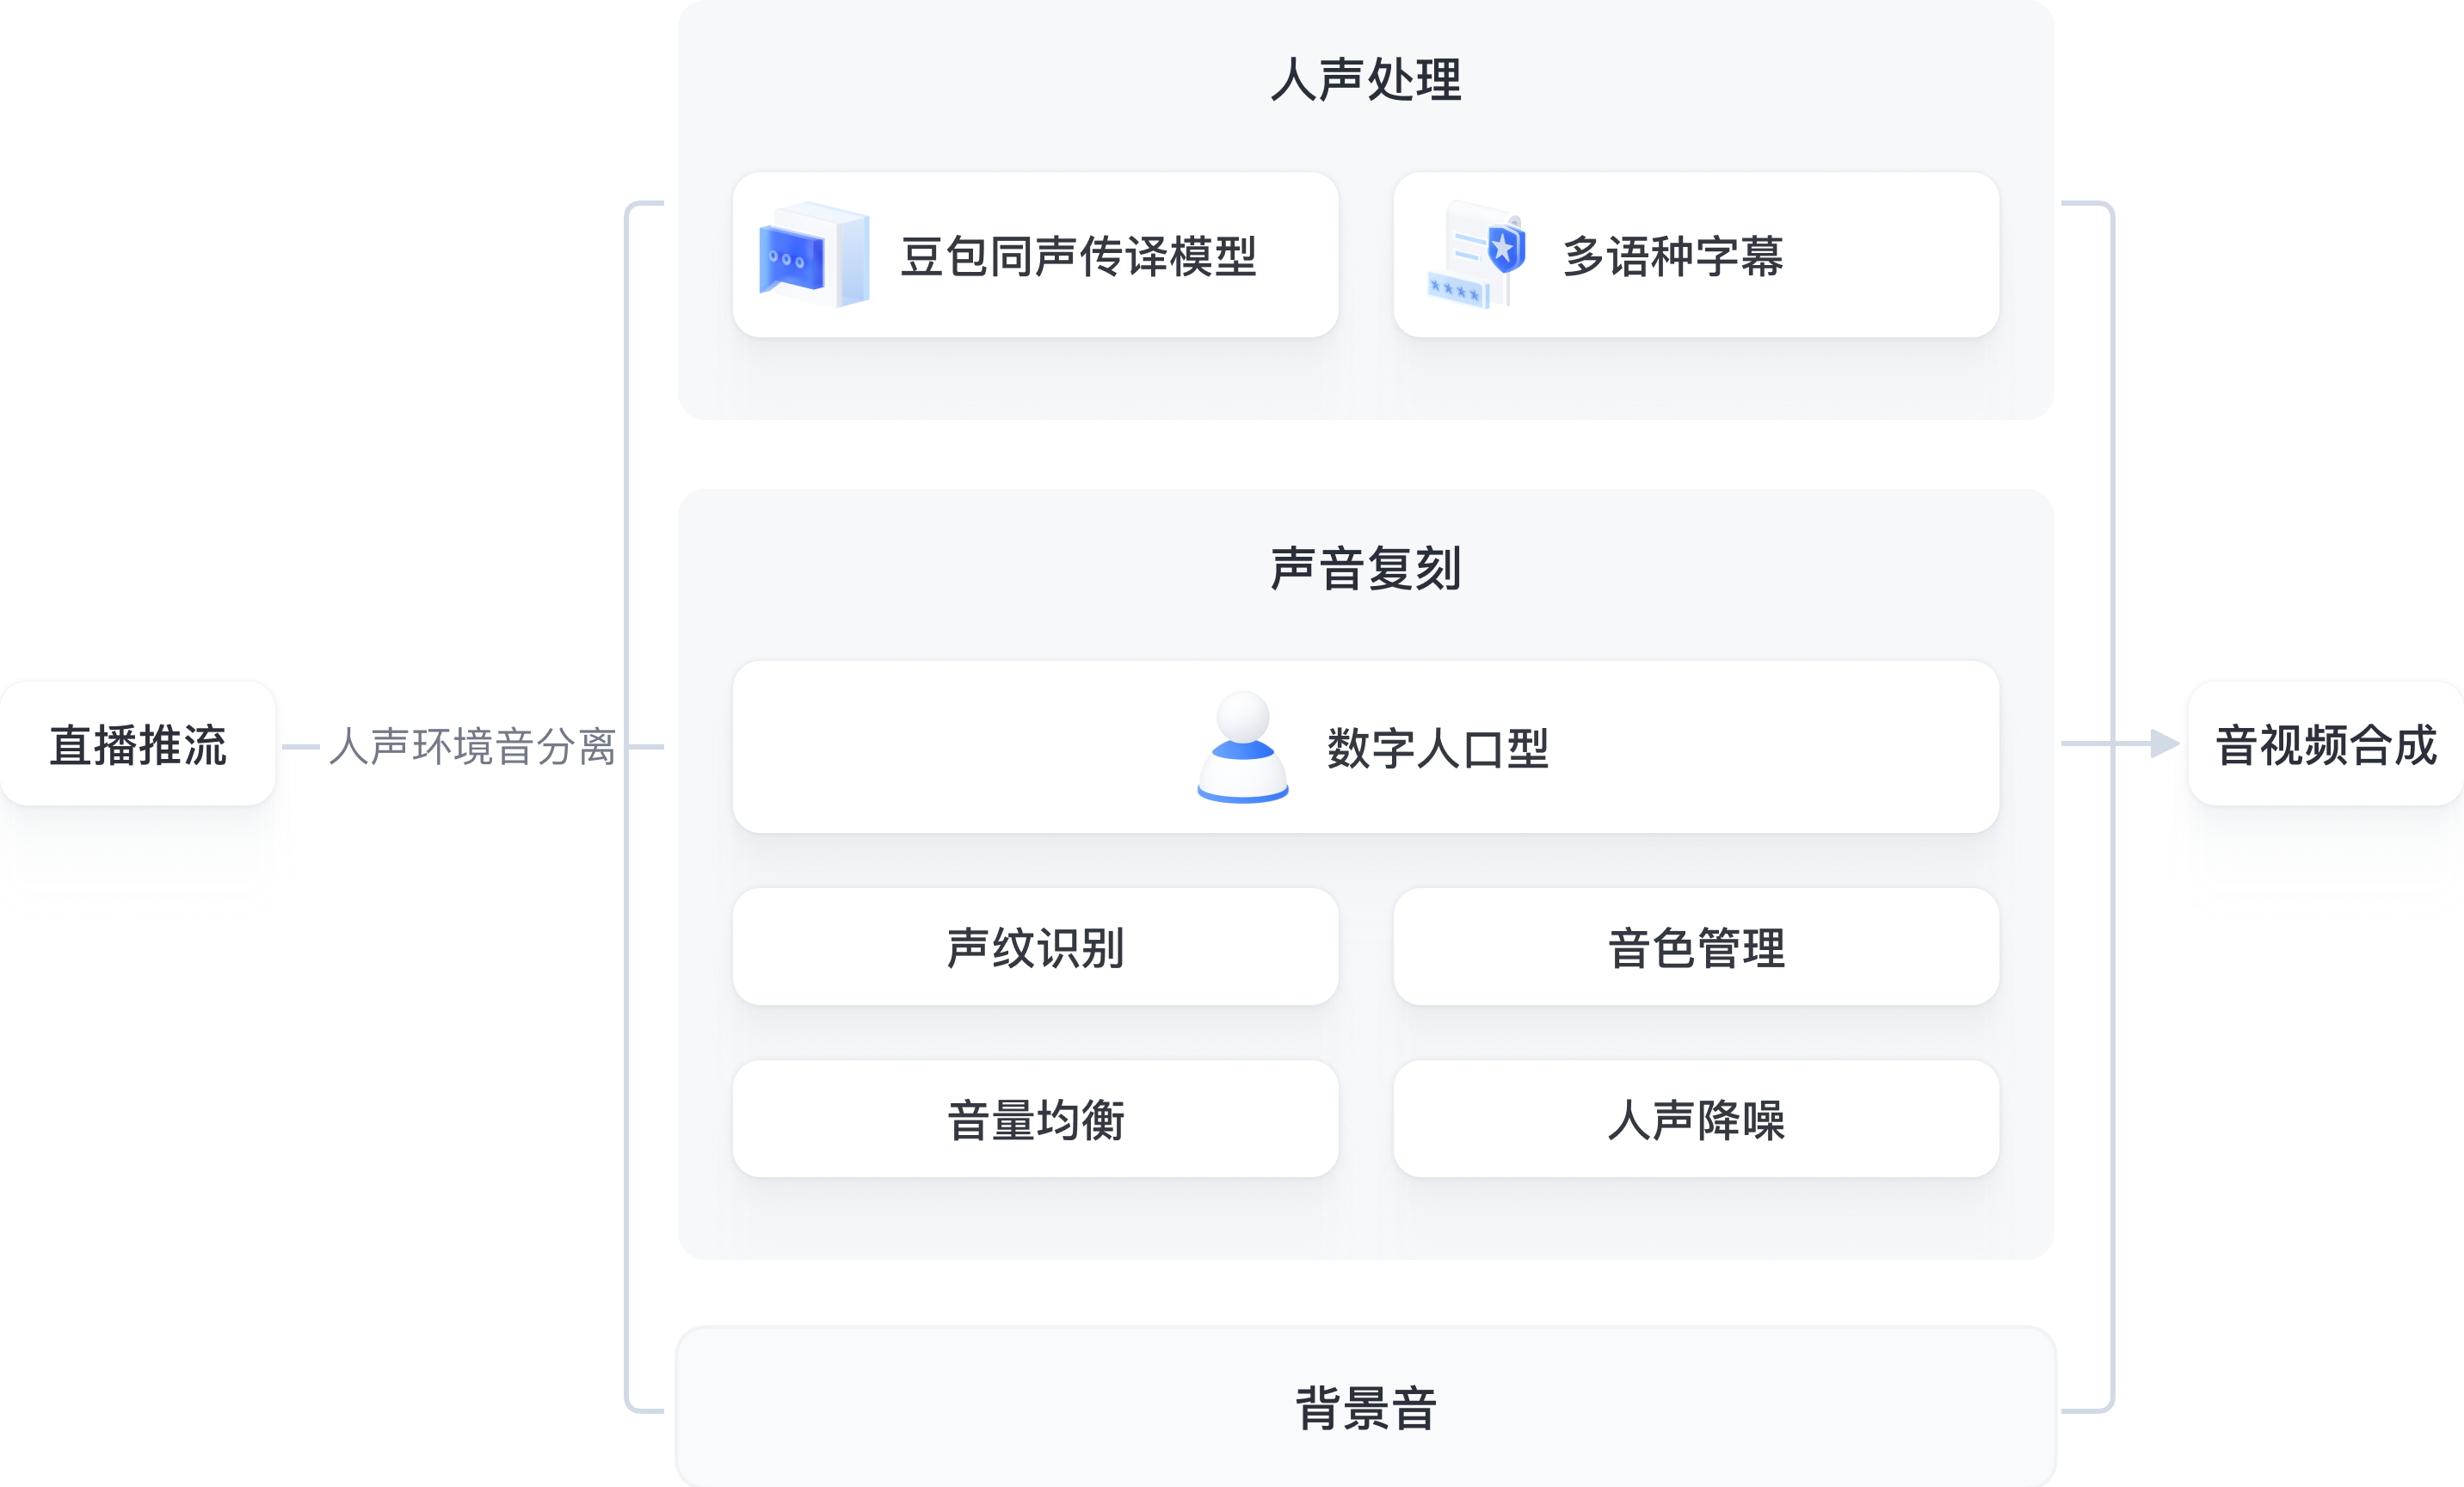The image size is (2464, 1487).
Task: Select the 豆包同声传译模型 card
Action: click(1035, 255)
